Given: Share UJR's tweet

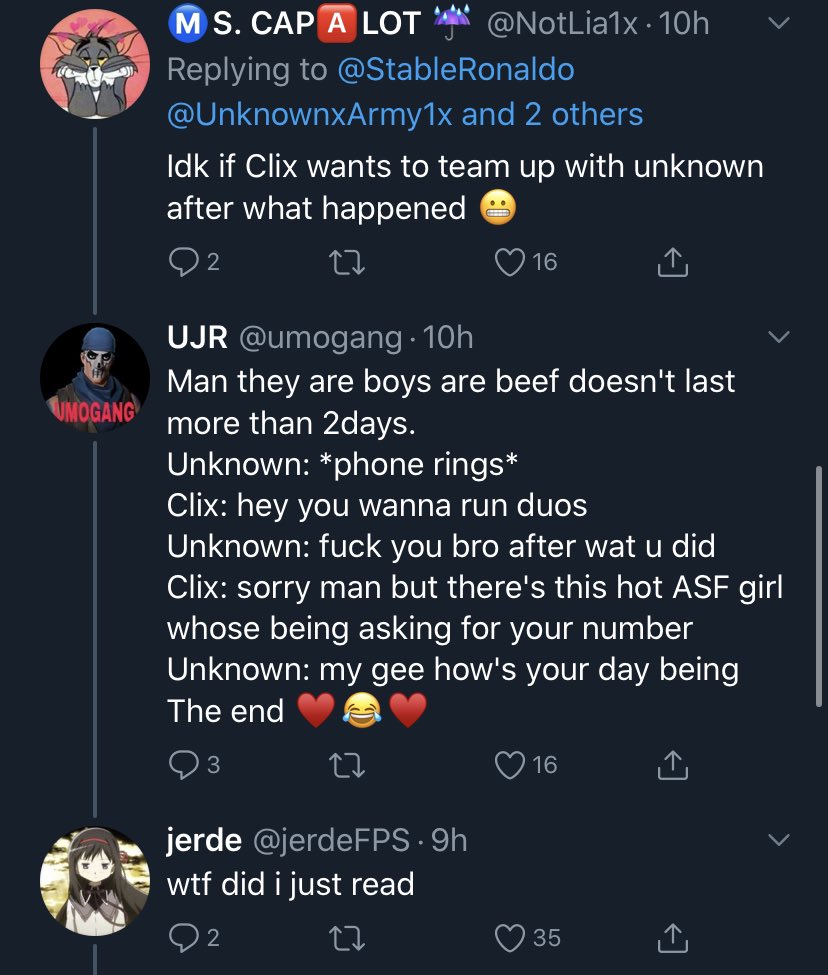Looking at the screenshot, I should click(672, 765).
